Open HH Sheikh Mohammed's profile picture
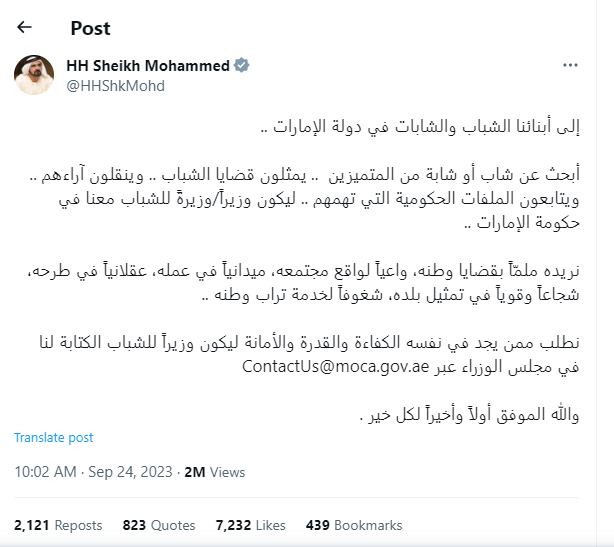Viewport: 614px width, 547px height. coord(34,75)
